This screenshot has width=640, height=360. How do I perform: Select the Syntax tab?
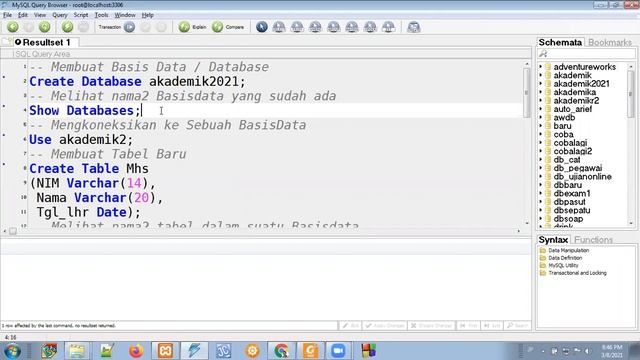[553, 240]
